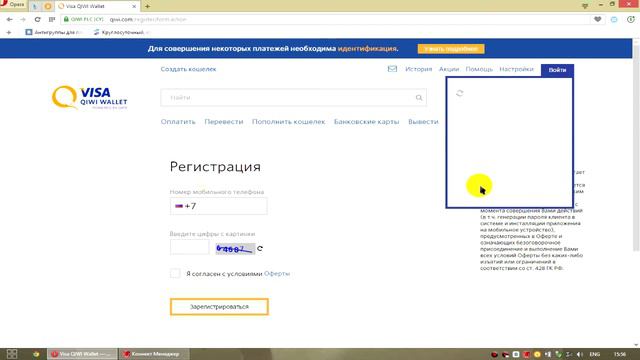The image size is (640, 360).
Task: Switch to the orange pinned tab
Action: click(48, 6)
